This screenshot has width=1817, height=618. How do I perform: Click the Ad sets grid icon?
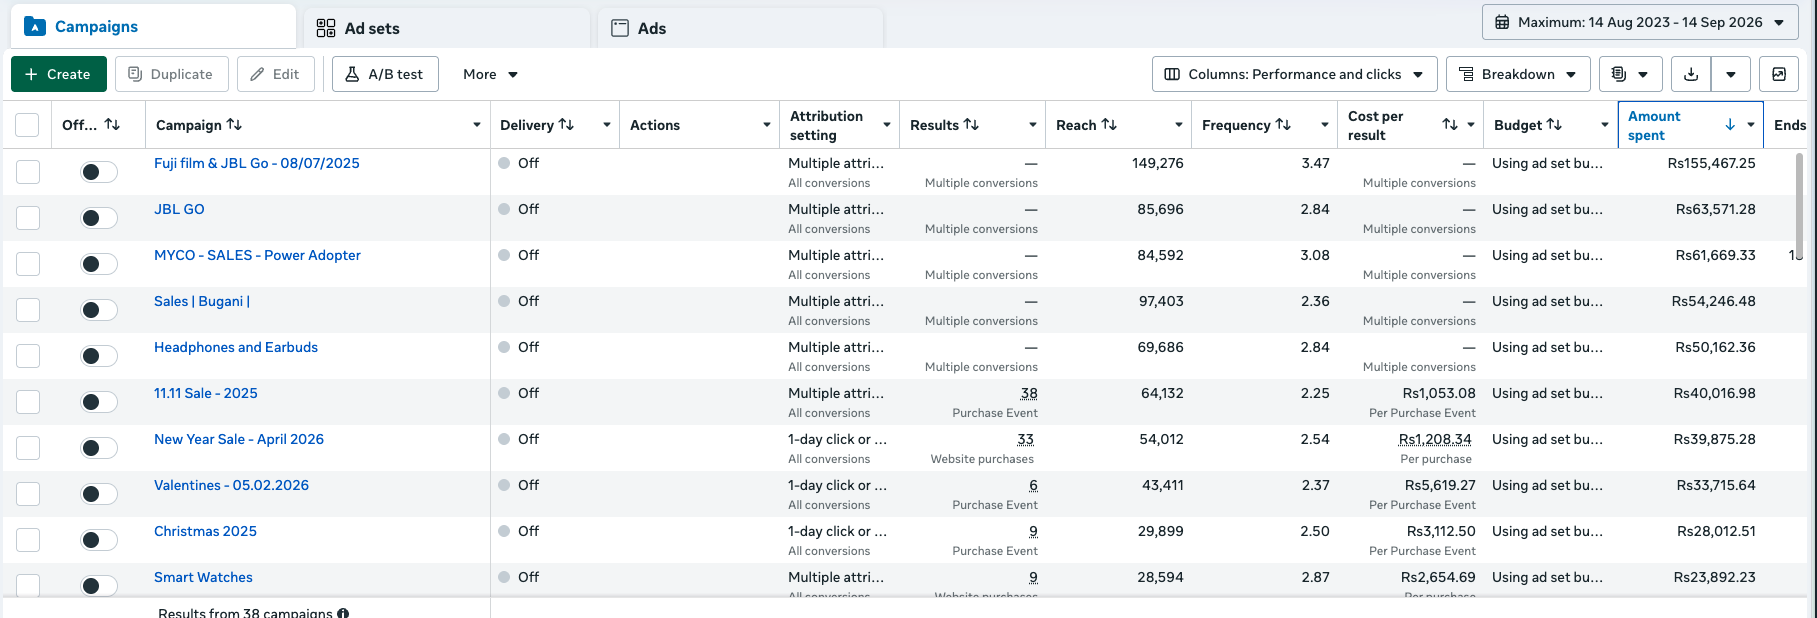(326, 28)
